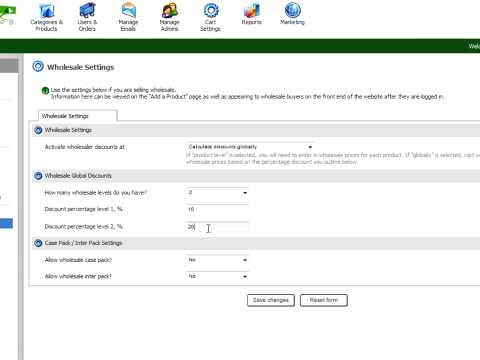Click the Wholesale Global Discounts heading text
The width and height of the screenshot is (480, 360).
coord(78,176)
